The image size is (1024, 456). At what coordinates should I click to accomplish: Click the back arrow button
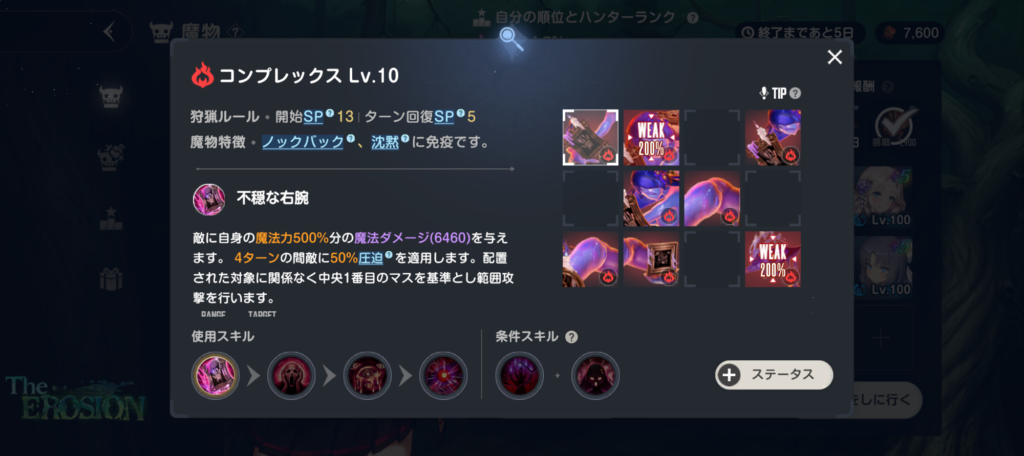tap(109, 31)
